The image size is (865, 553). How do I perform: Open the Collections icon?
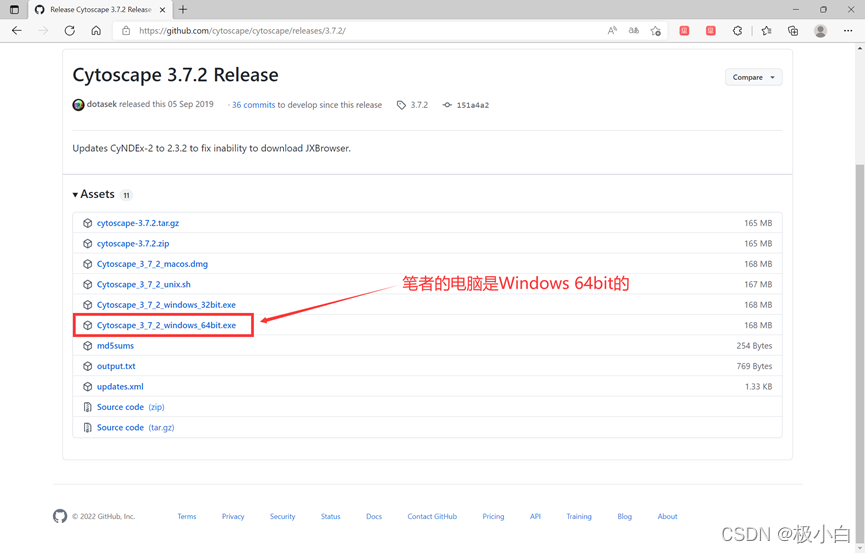(793, 31)
